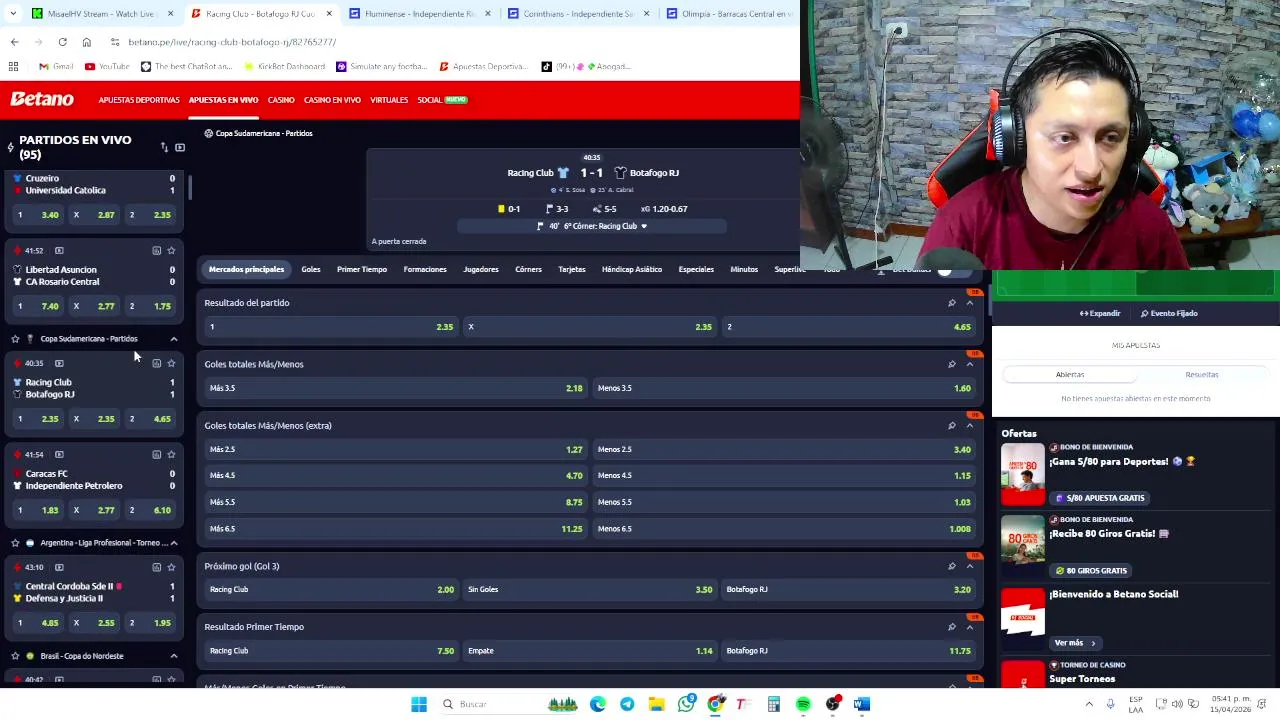
Task: Reload the browser page
Action: tap(62, 42)
